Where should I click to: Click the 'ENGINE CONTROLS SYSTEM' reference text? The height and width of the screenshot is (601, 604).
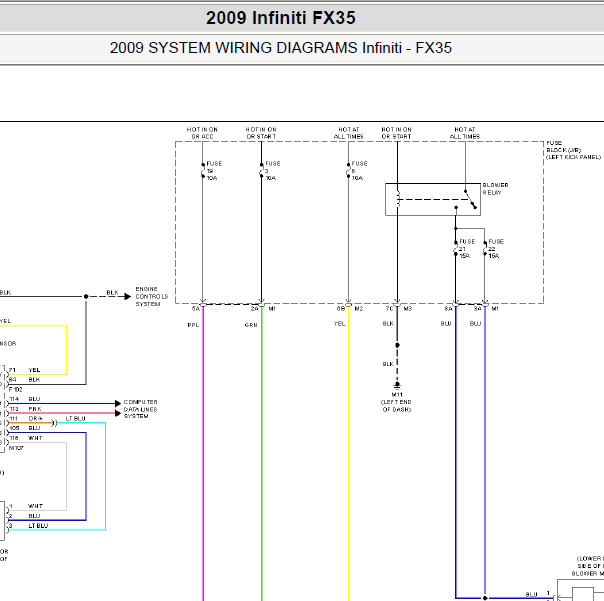[152, 296]
